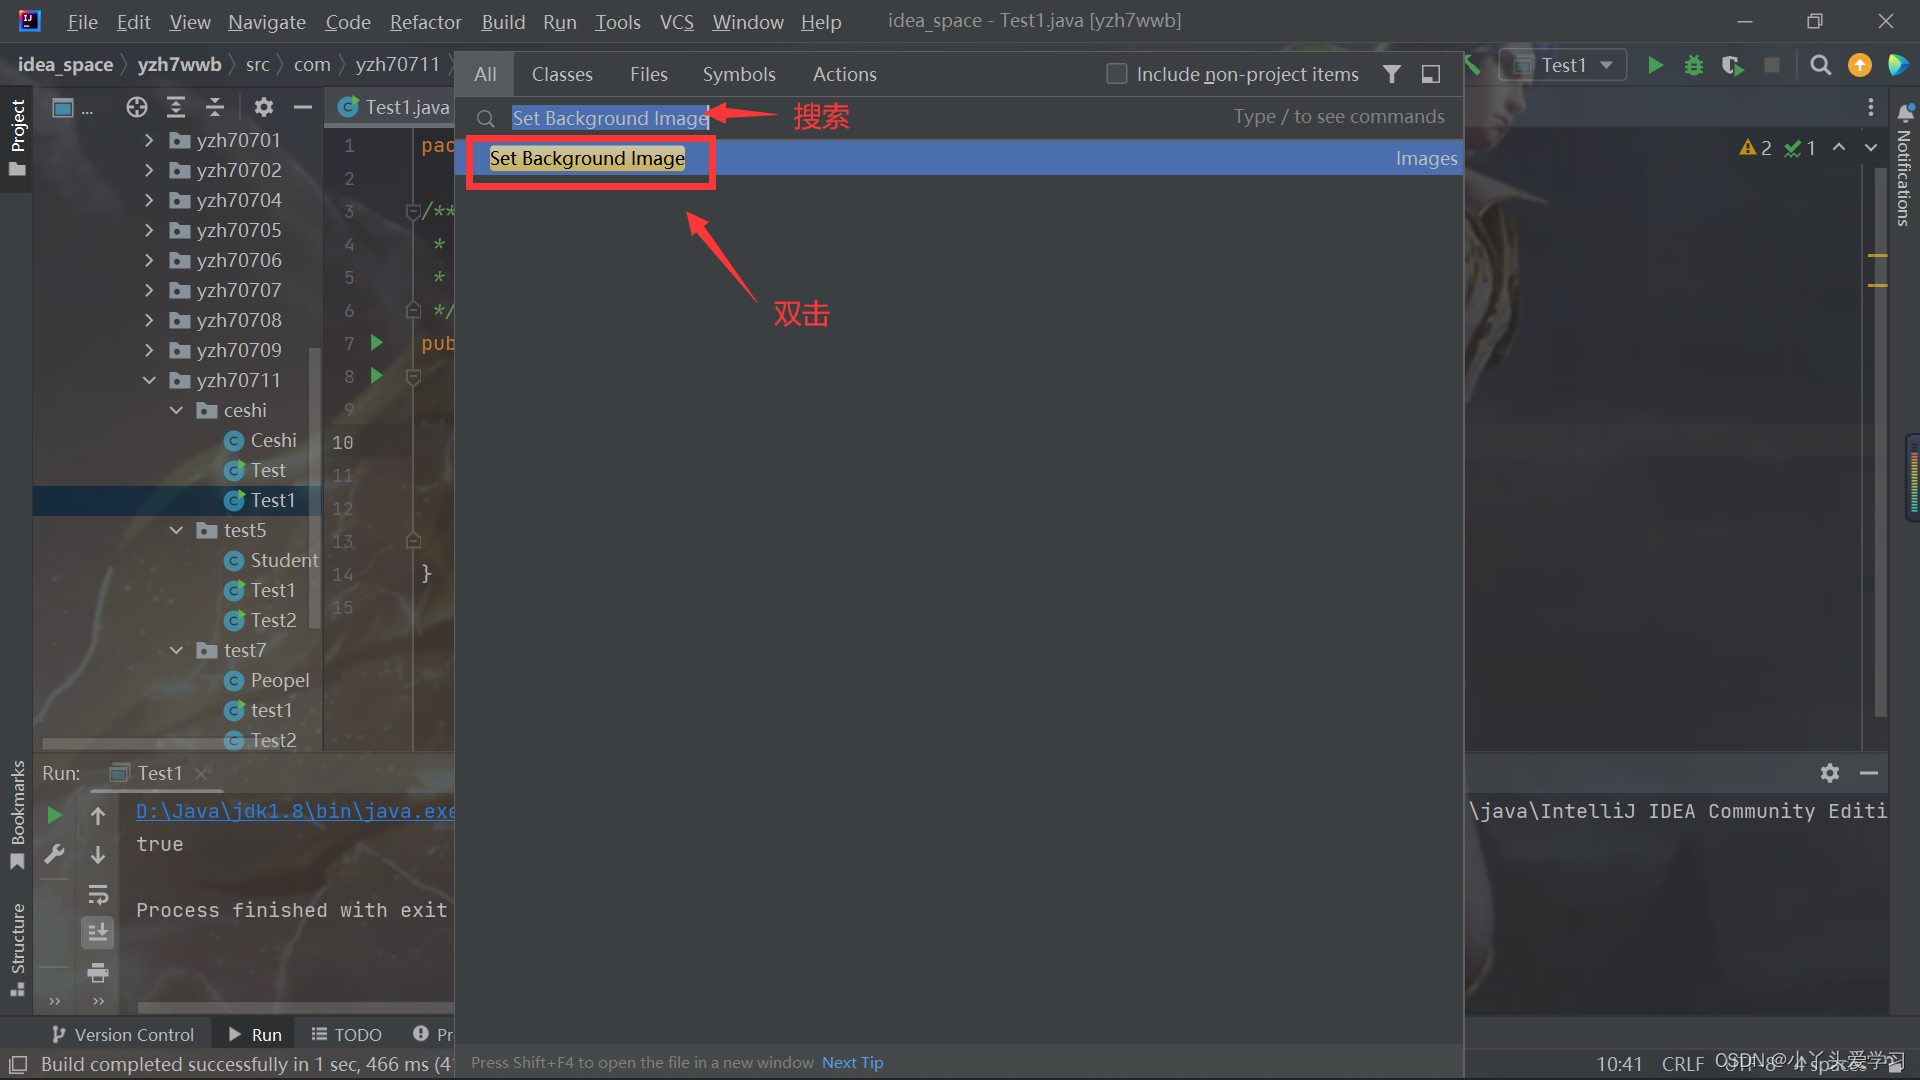
Task: Switch to the Classes search tab
Action: click(562, 73)
